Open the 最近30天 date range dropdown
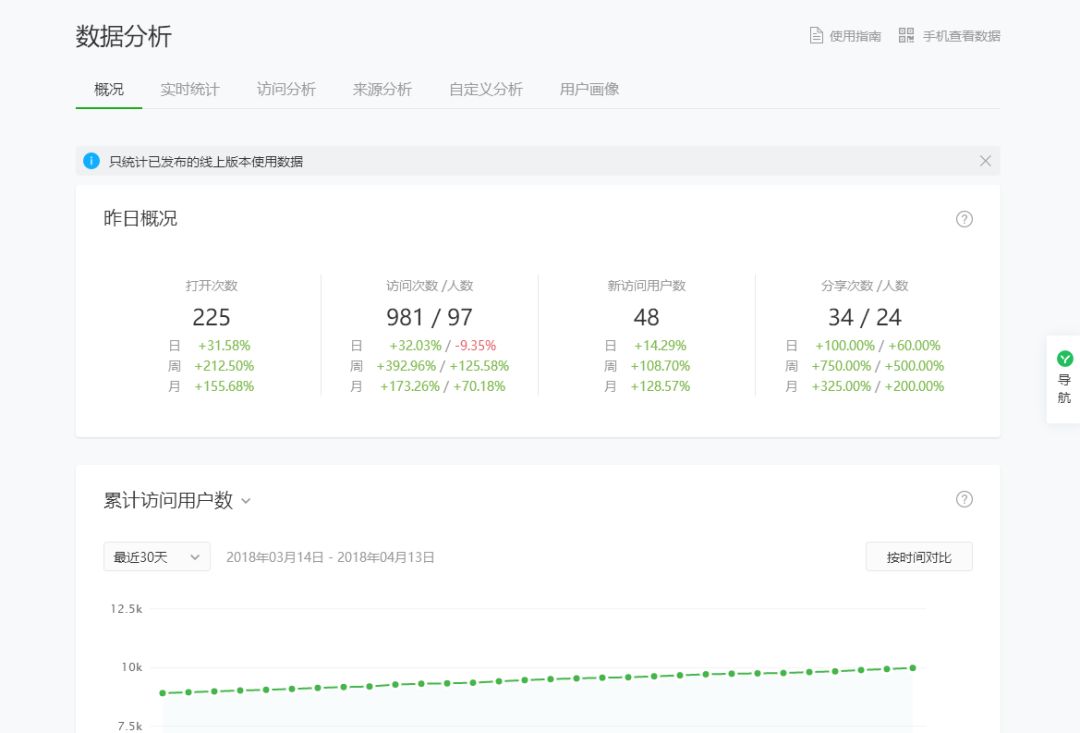The image size is (1080, 733). tap(156, 557)
